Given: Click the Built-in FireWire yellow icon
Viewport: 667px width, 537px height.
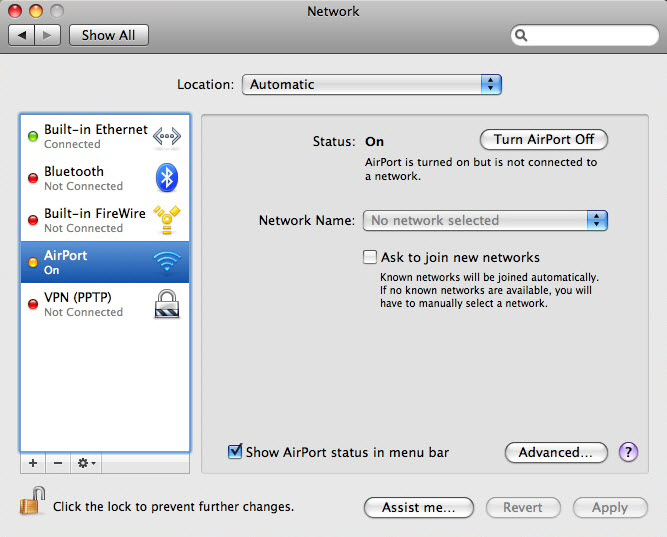Looking at the screenshot, I should [166, 220].
